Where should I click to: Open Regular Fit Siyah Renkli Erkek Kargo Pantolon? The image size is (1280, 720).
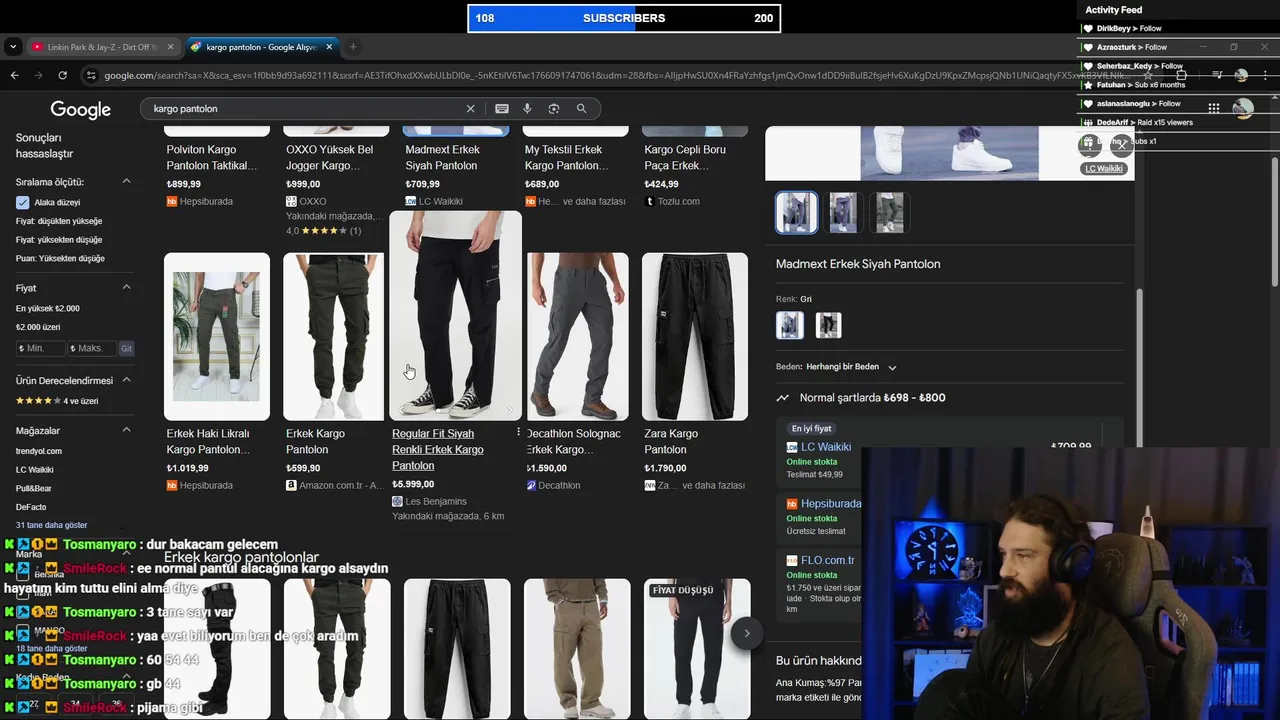[438, 449]
